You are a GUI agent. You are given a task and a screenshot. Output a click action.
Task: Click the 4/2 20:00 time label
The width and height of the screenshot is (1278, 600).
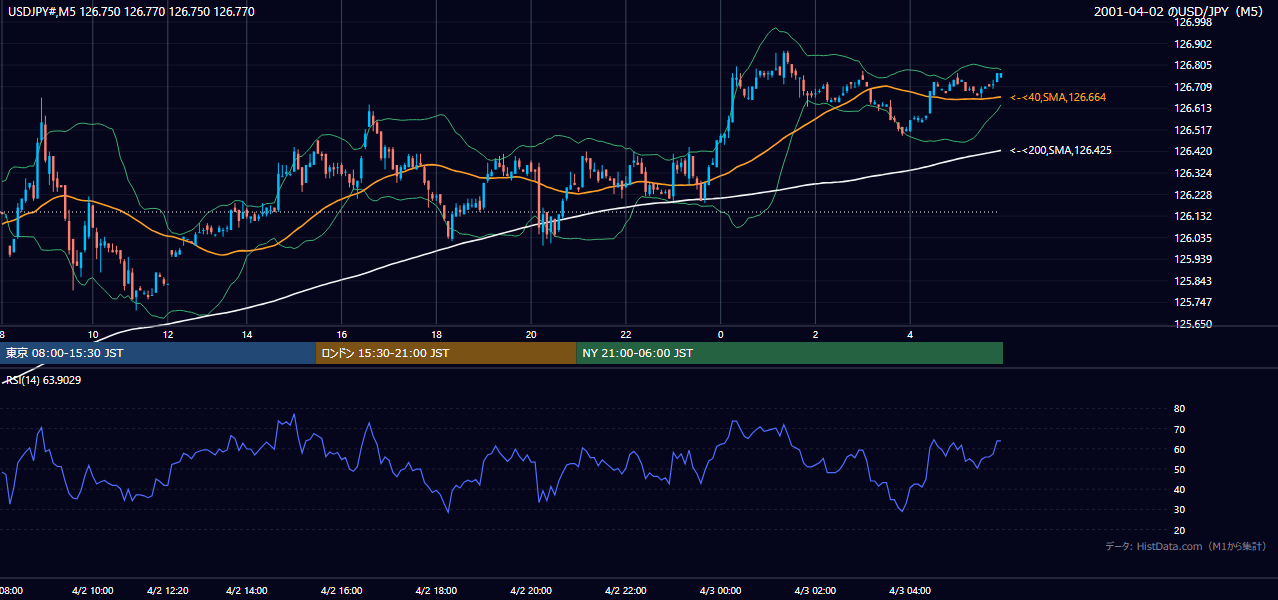click(531, 591)
